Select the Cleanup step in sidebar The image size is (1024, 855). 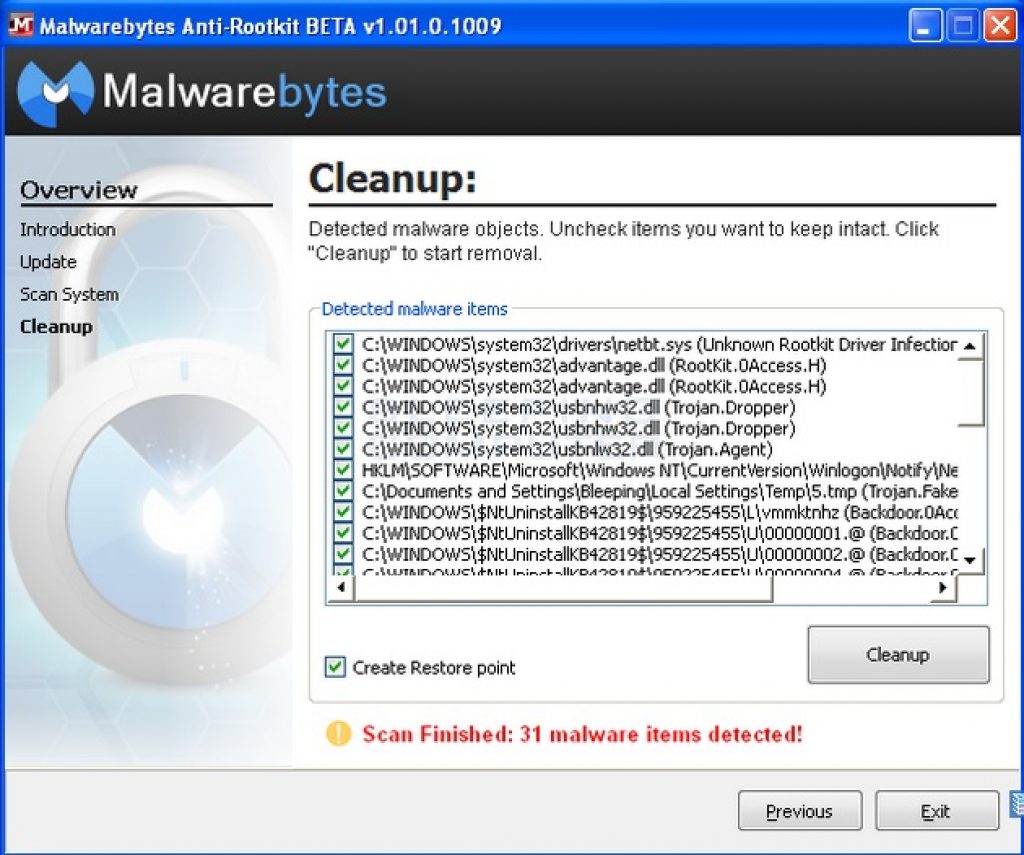pos(56,327)
